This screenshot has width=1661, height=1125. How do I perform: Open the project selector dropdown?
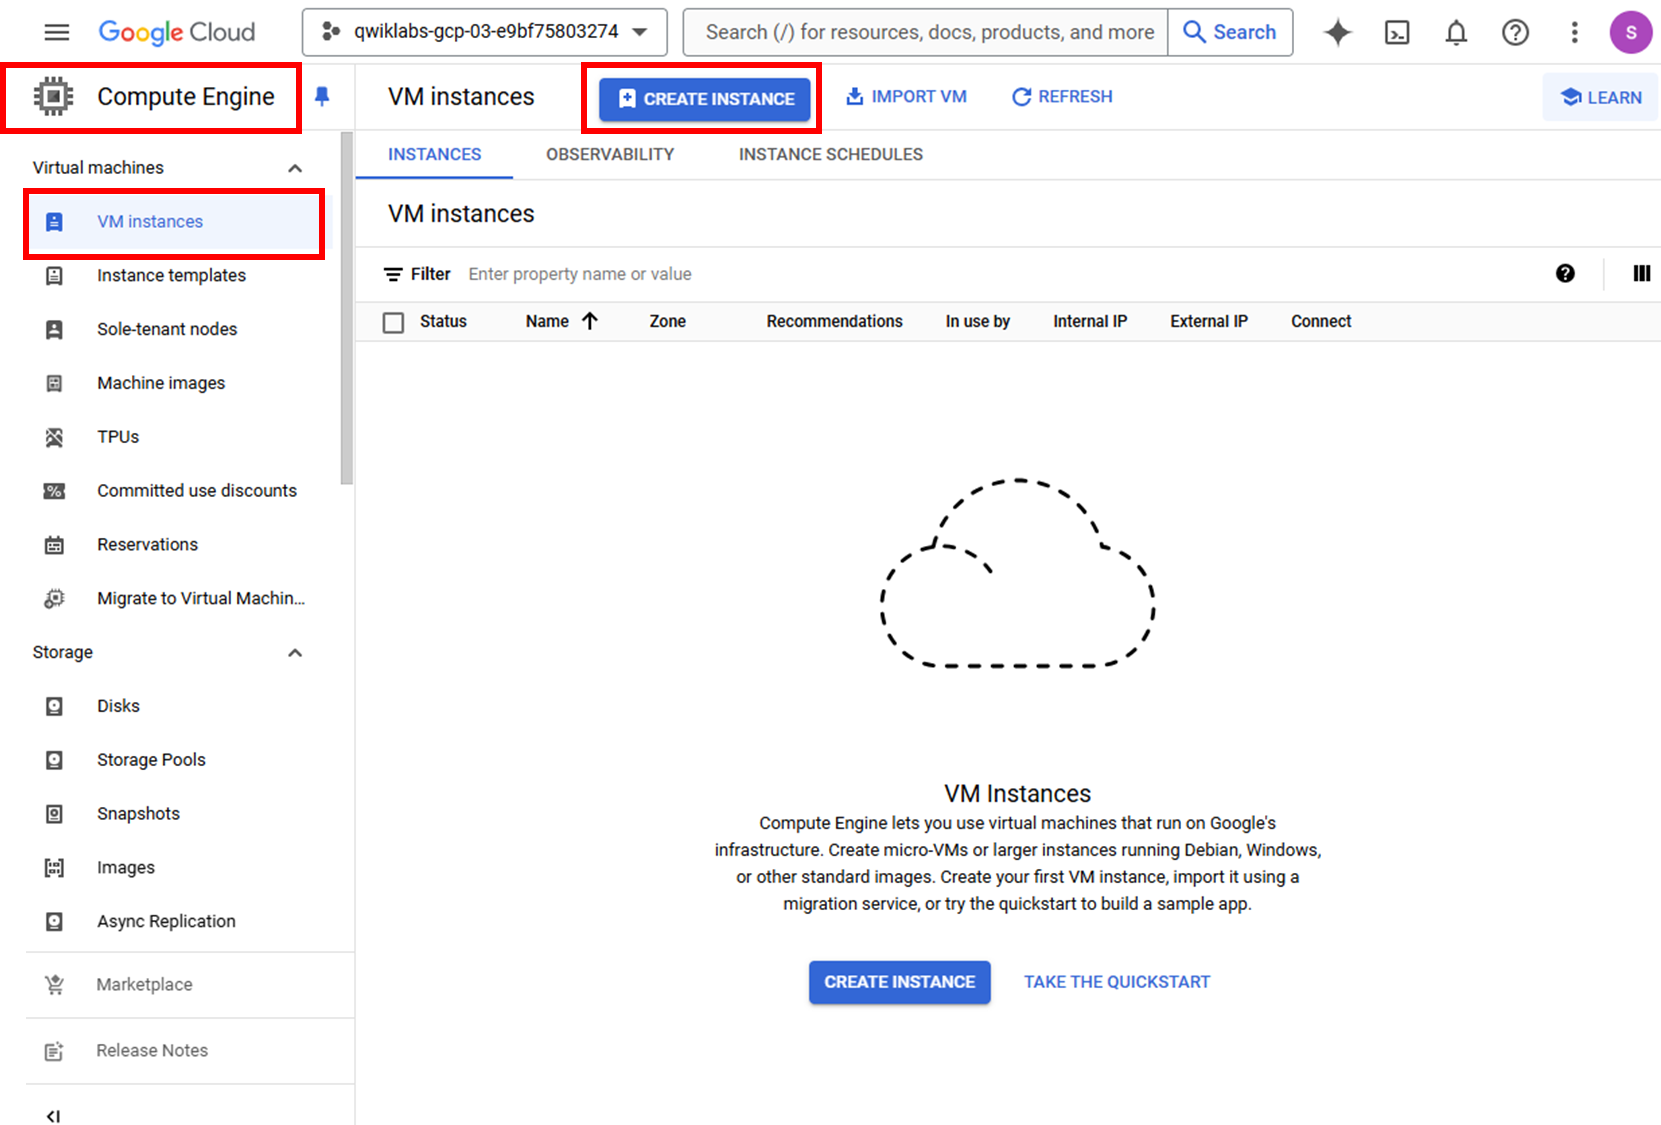point(484,32)
